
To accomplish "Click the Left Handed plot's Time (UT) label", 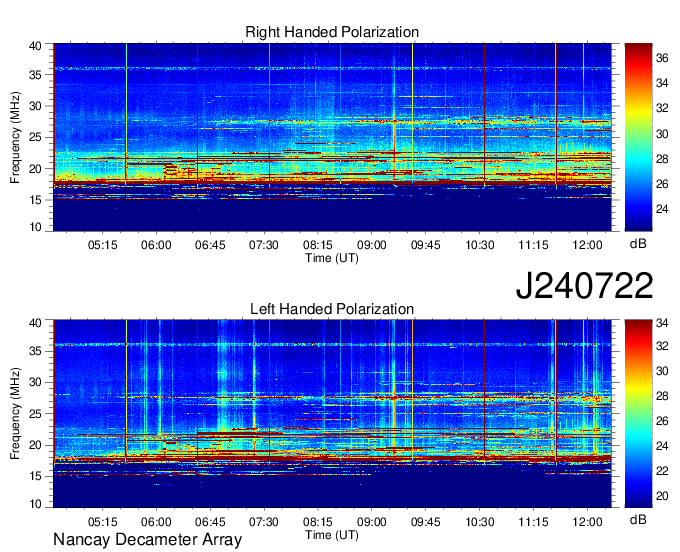I will (332, 535).
